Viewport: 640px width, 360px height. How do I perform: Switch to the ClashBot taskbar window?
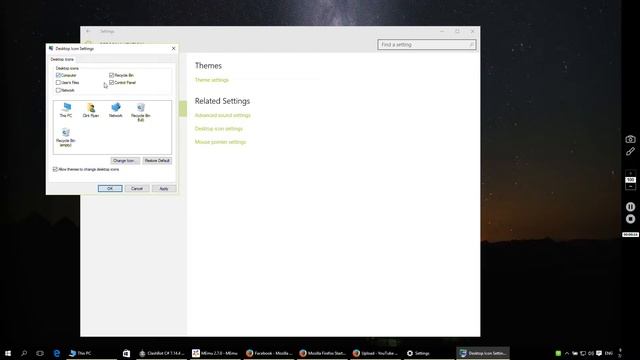162,353
